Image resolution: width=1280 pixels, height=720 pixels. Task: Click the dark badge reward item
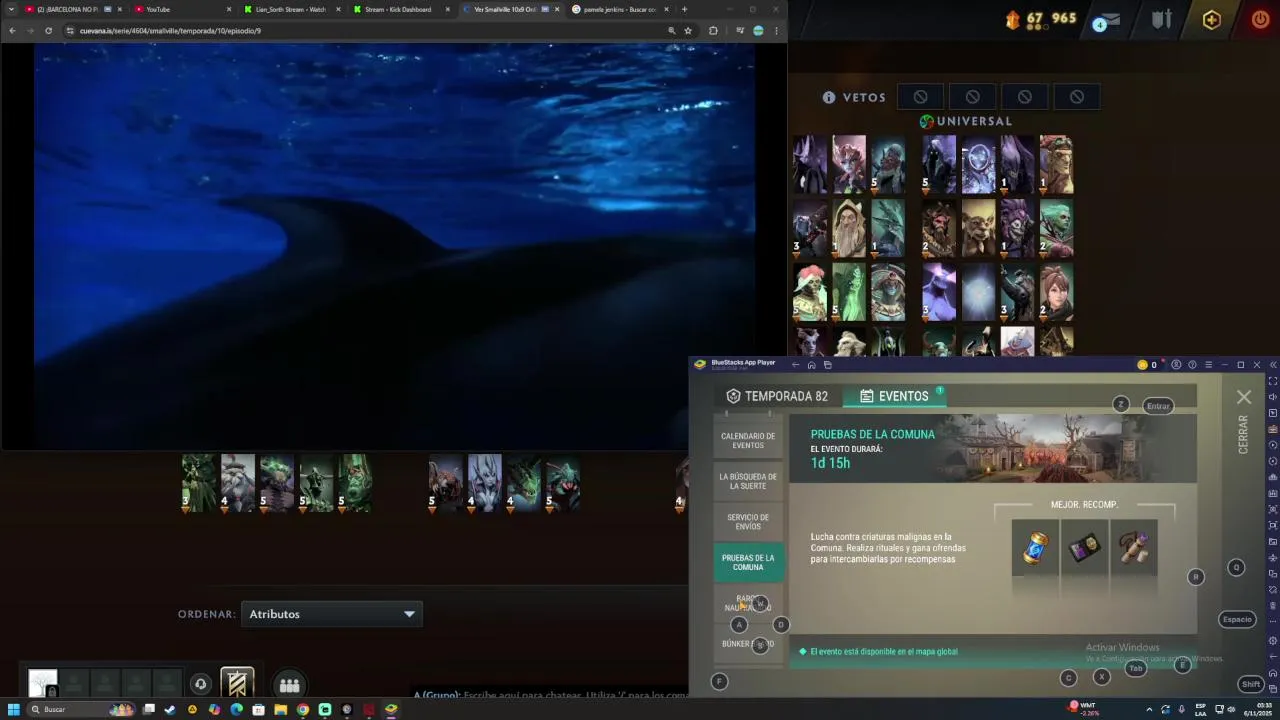1085,547
